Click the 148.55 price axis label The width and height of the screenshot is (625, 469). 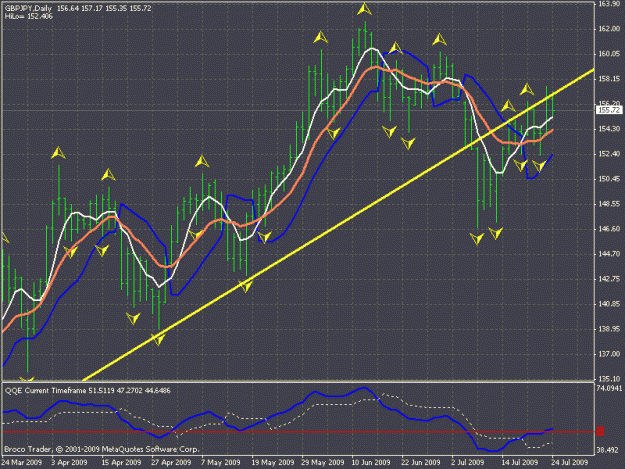609,204
